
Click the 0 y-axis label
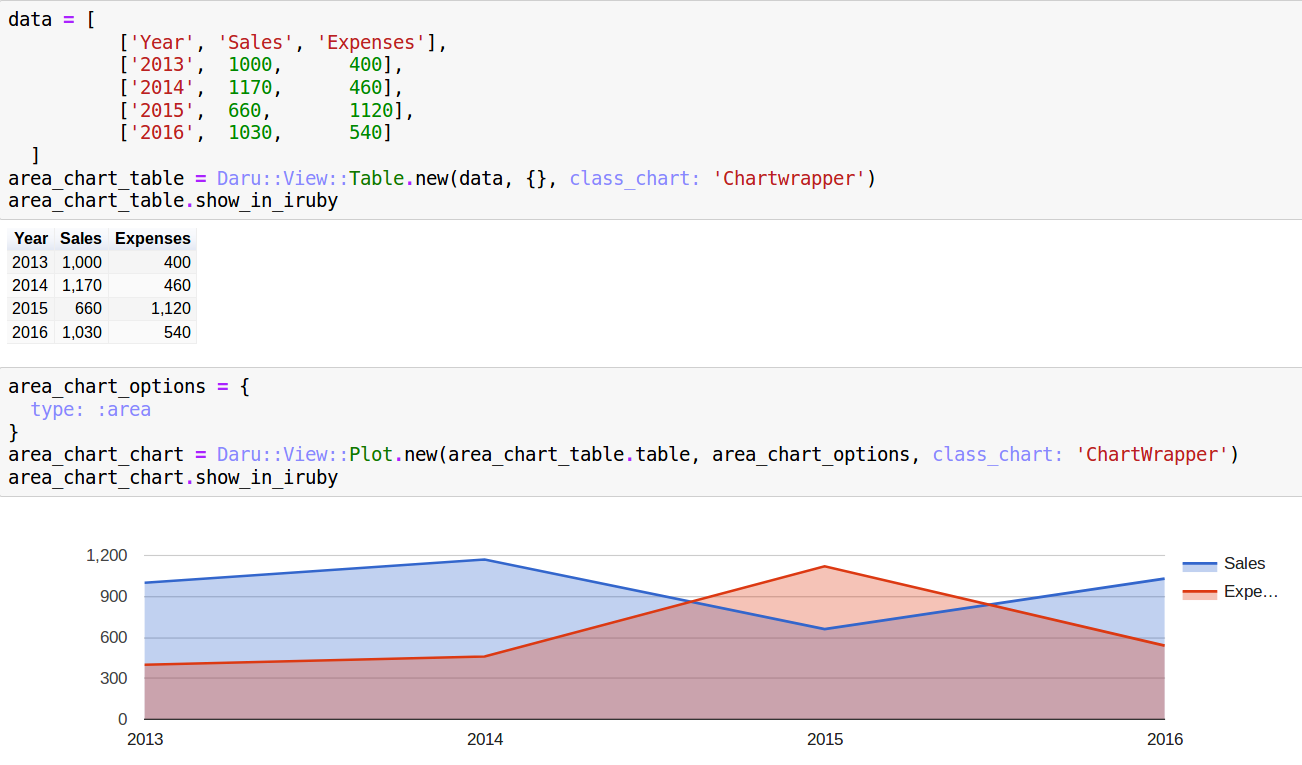point(123,719)
